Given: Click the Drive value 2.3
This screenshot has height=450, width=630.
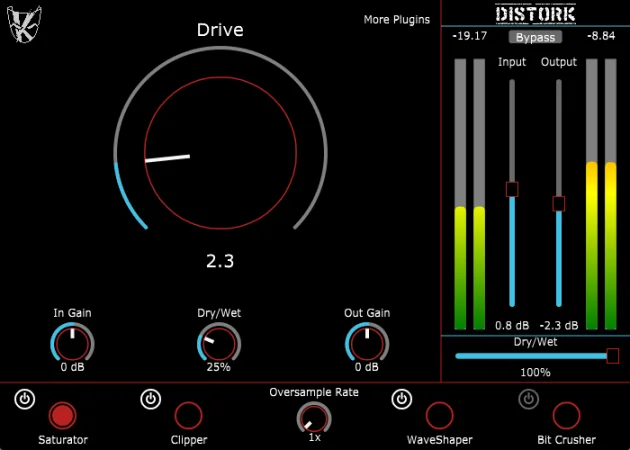Looking at the screenshot, I should pyautogui.click(x=220, y=262).
